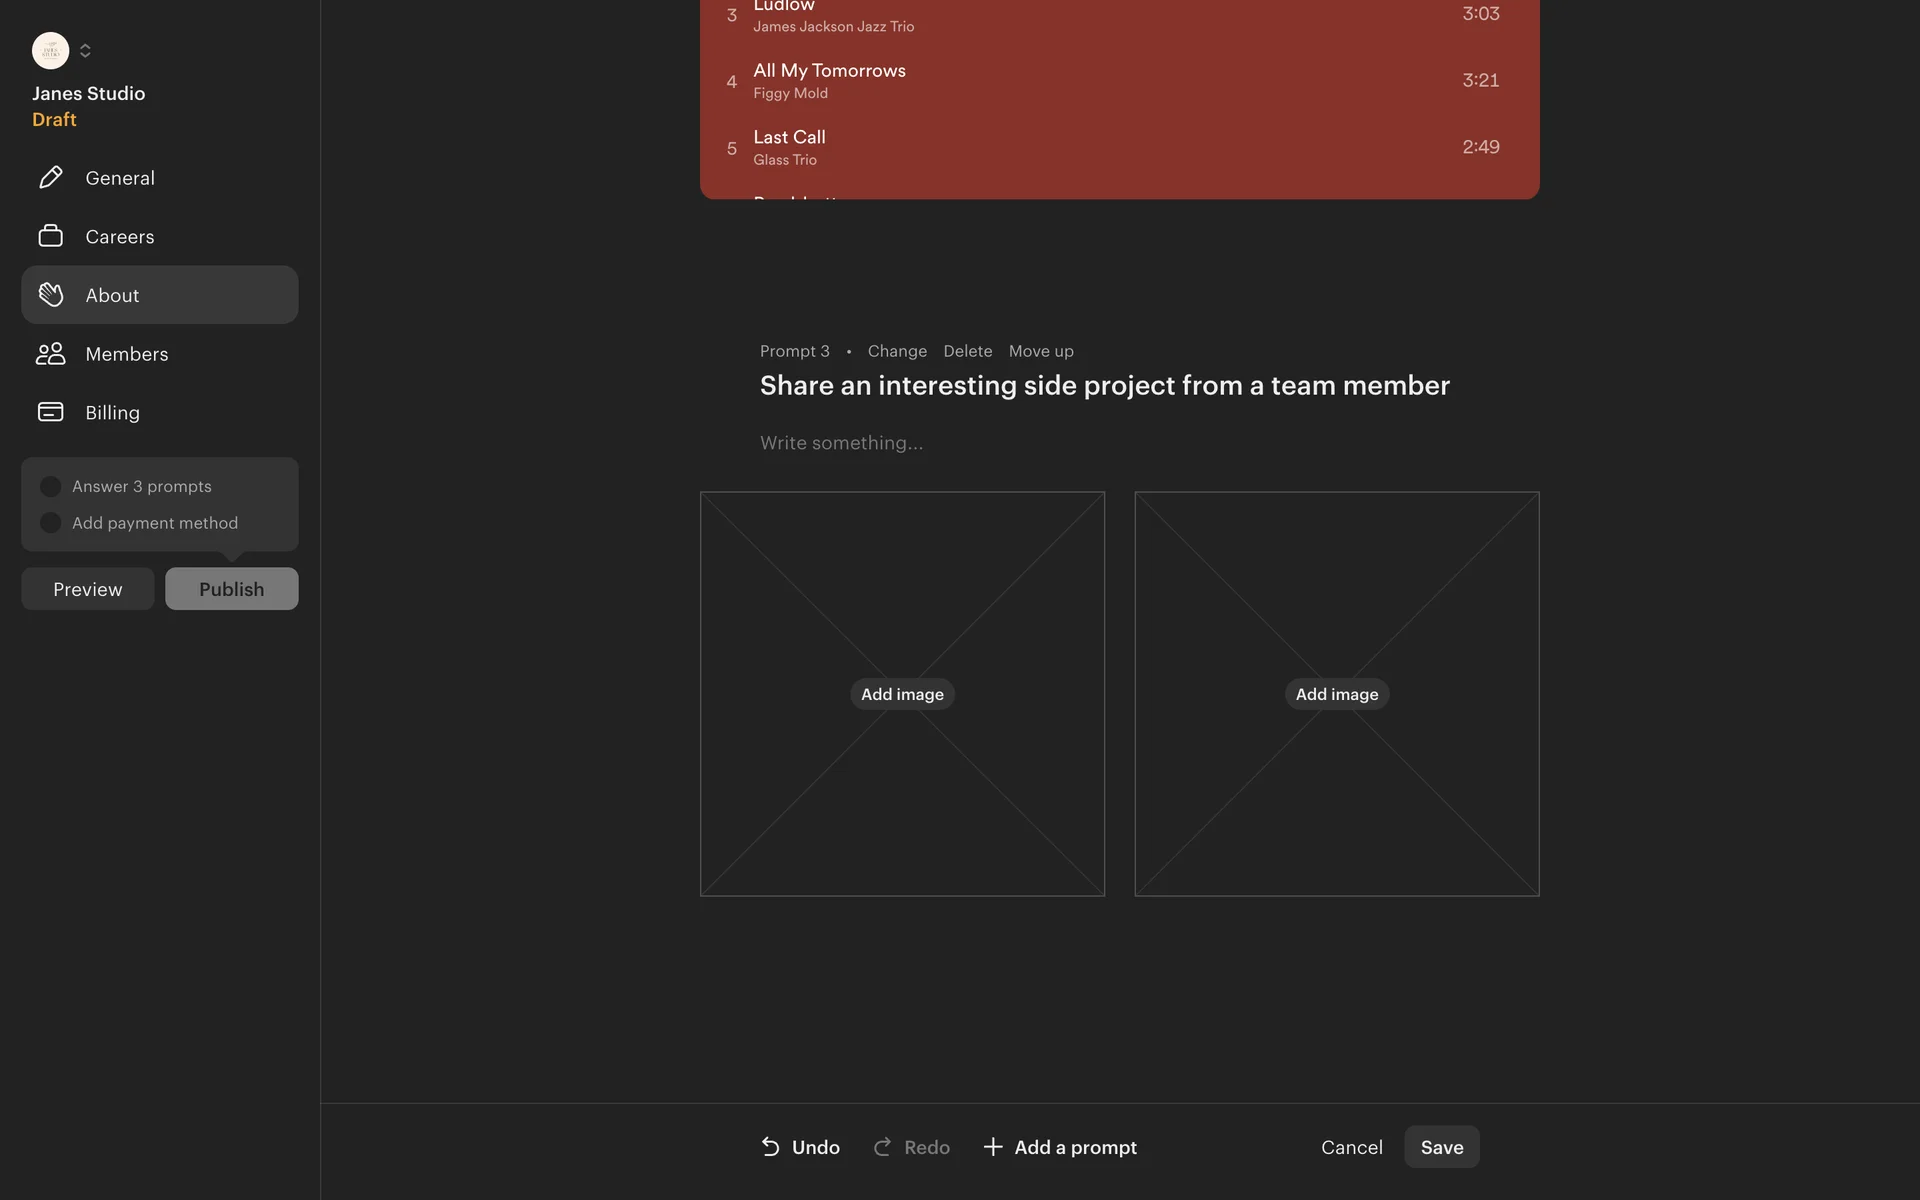Toggle the Answer 3 prompts checklist circle
1920x1200 pixels.
click(50, 487)
